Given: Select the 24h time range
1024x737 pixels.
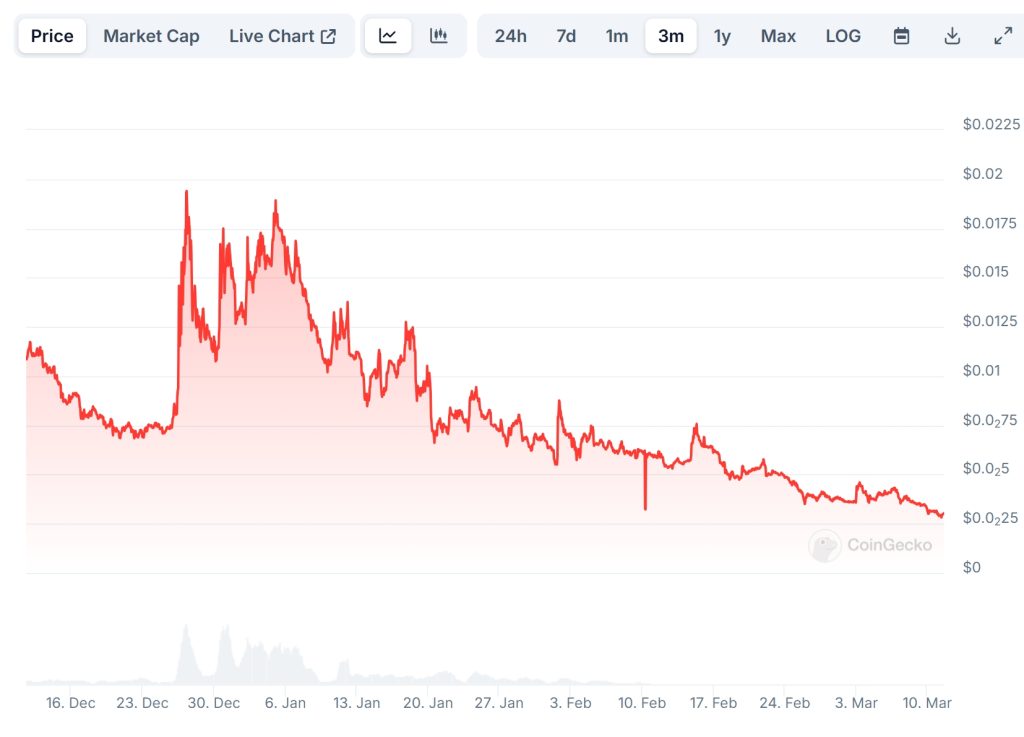Looking at the screenshot, I should click(x=510, y=36).
